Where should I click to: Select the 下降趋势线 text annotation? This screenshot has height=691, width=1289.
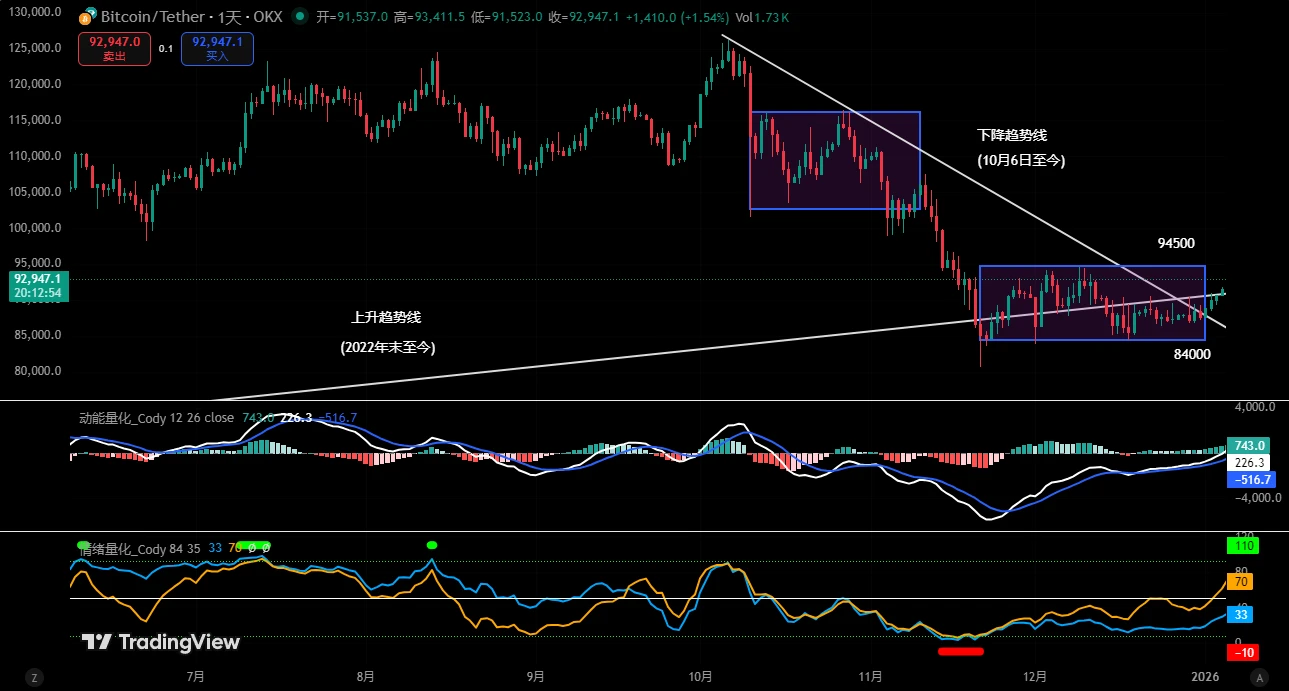(x=1012, y=135)
